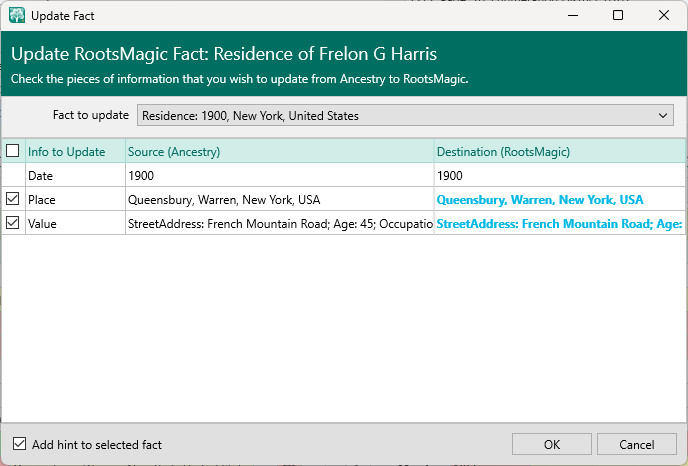Open the Fact to update dropdown

tap(405, 116)
